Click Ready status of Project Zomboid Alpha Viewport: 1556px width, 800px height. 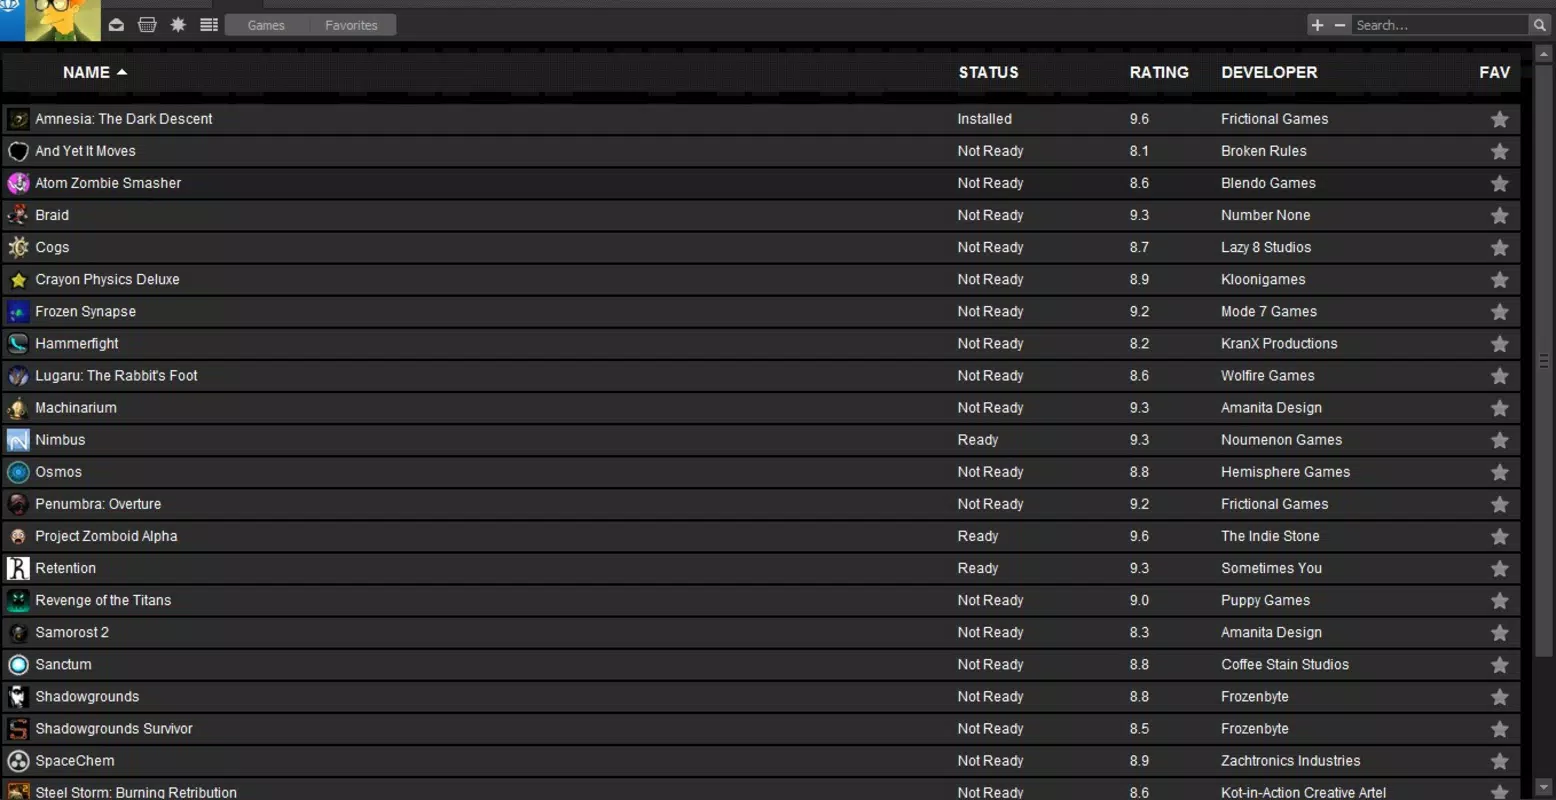[x=977, y=536]
